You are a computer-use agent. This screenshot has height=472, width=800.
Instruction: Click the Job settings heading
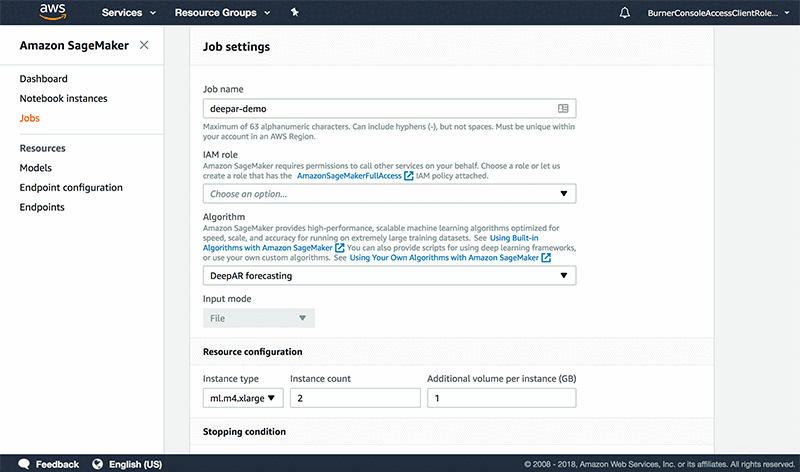point(236,46)
